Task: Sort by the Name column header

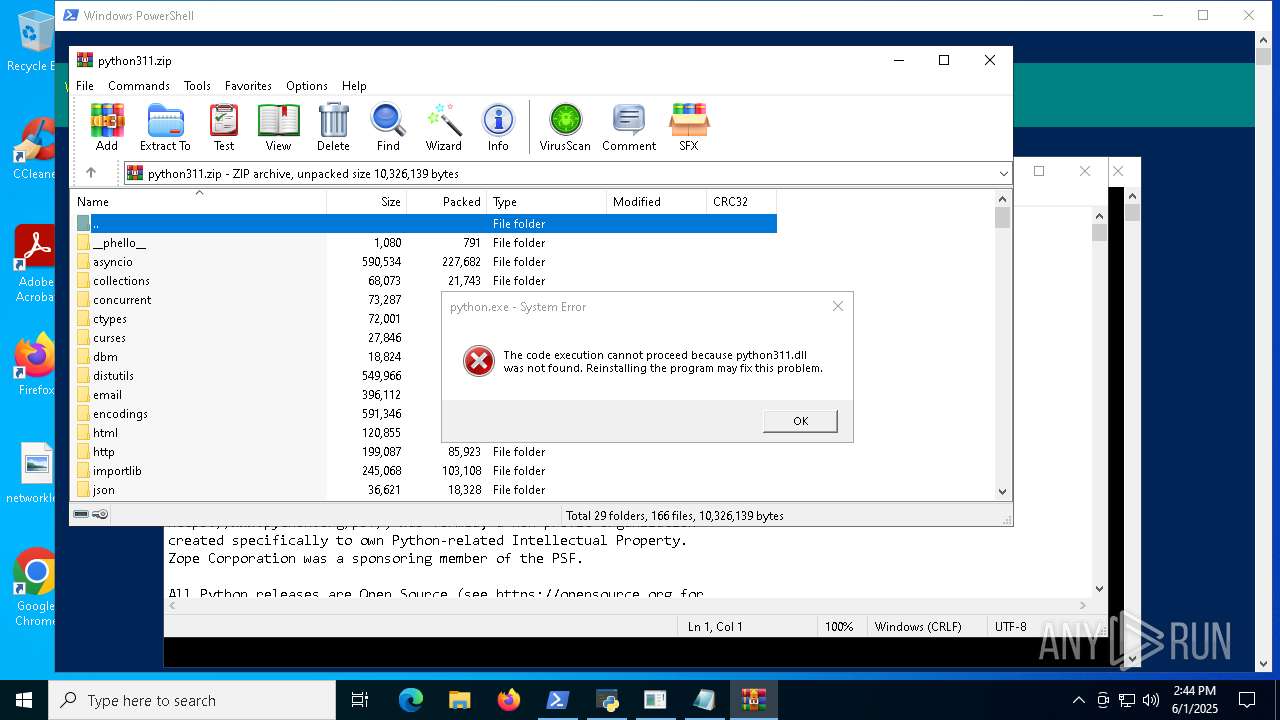Action: pyautogui.click(x=198, y=201)
